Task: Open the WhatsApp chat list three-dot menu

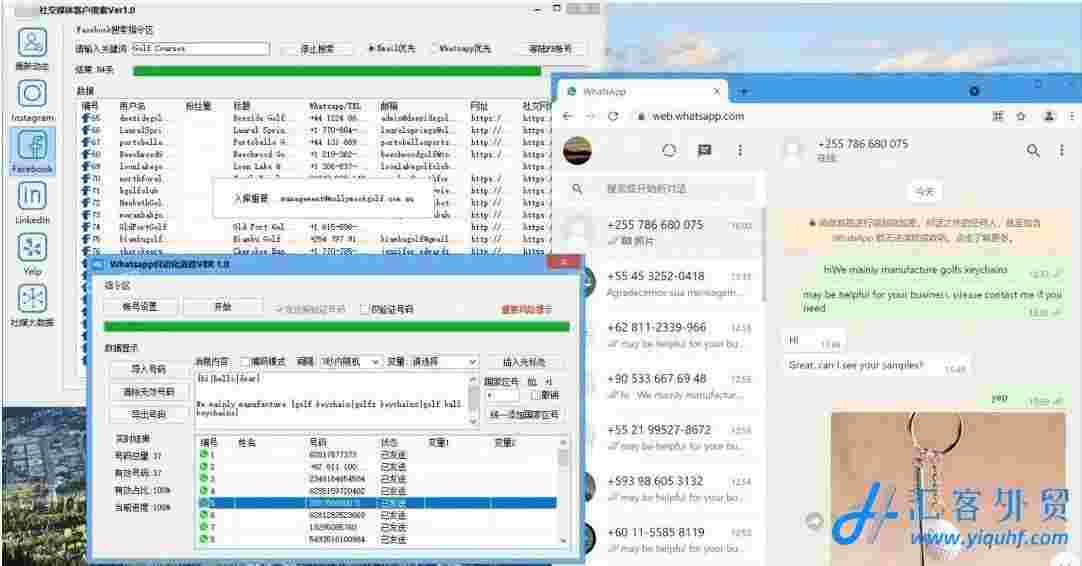Action: [740, 150]
